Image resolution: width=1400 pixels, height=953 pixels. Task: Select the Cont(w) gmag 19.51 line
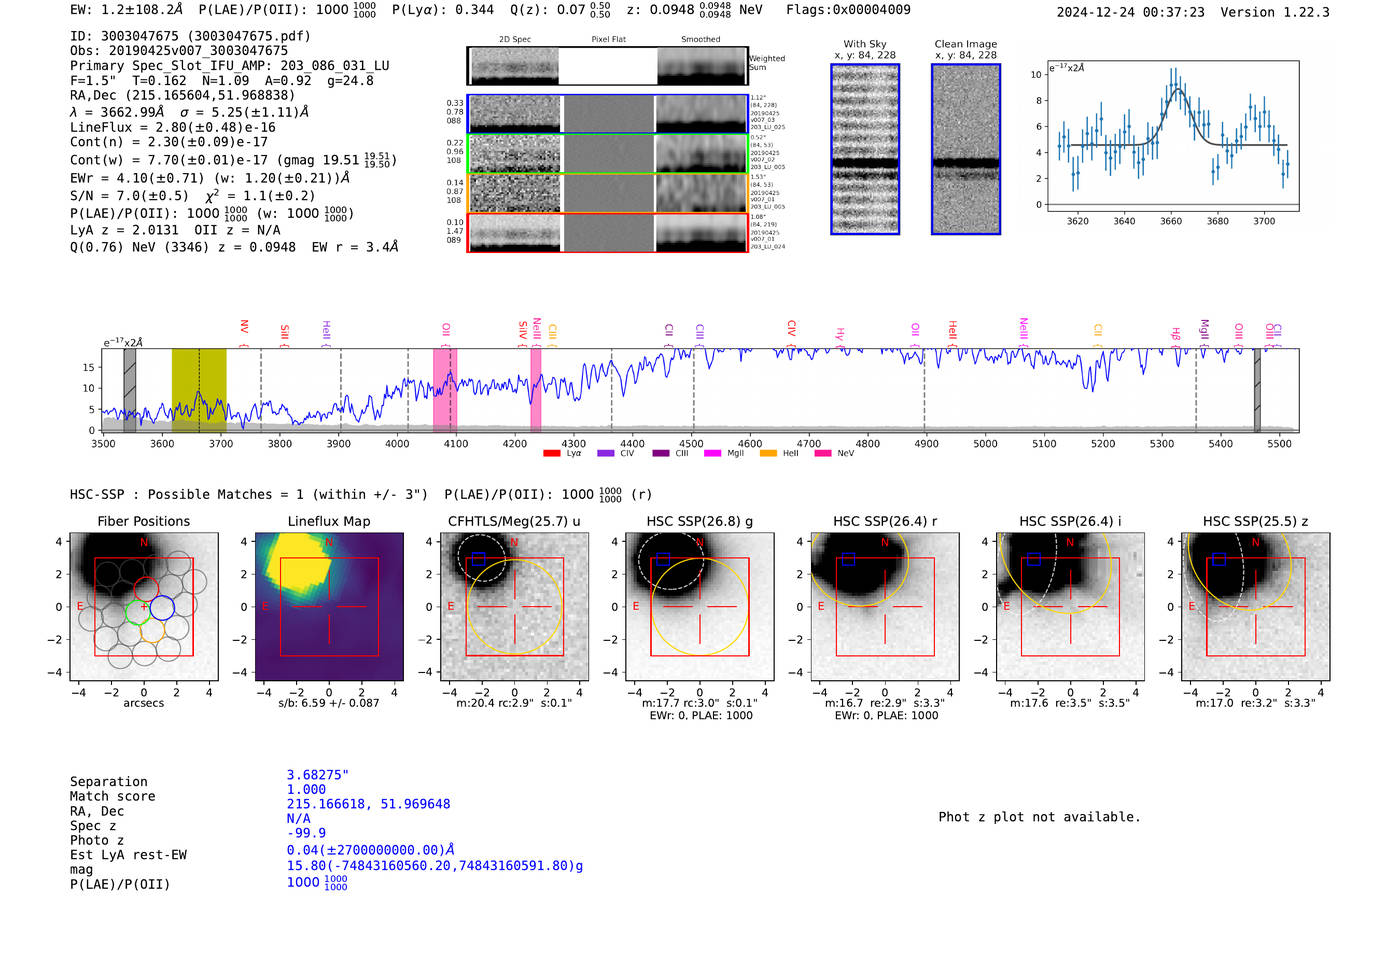click(x=234, y=160)
